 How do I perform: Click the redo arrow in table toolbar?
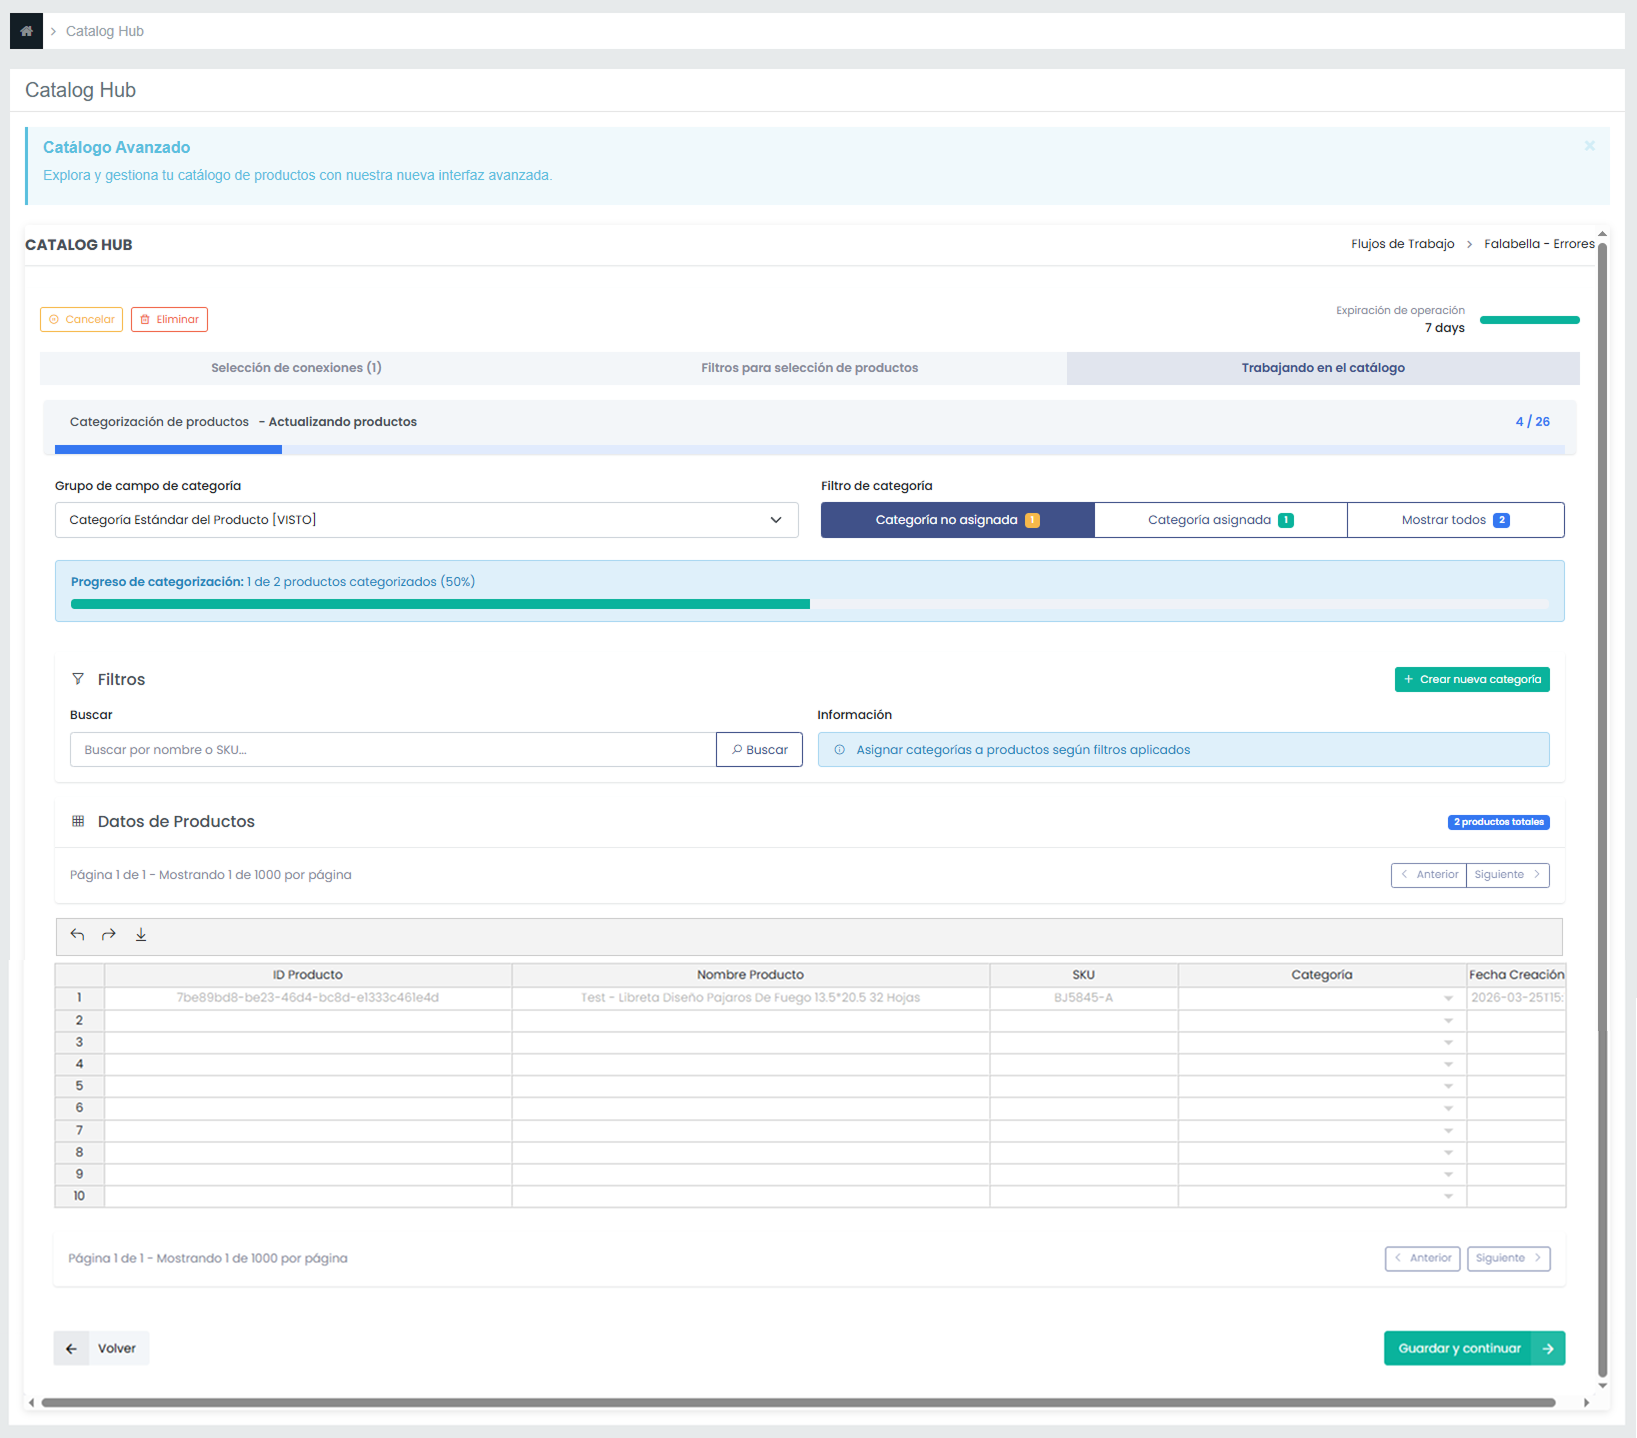[x=109, y=935]
